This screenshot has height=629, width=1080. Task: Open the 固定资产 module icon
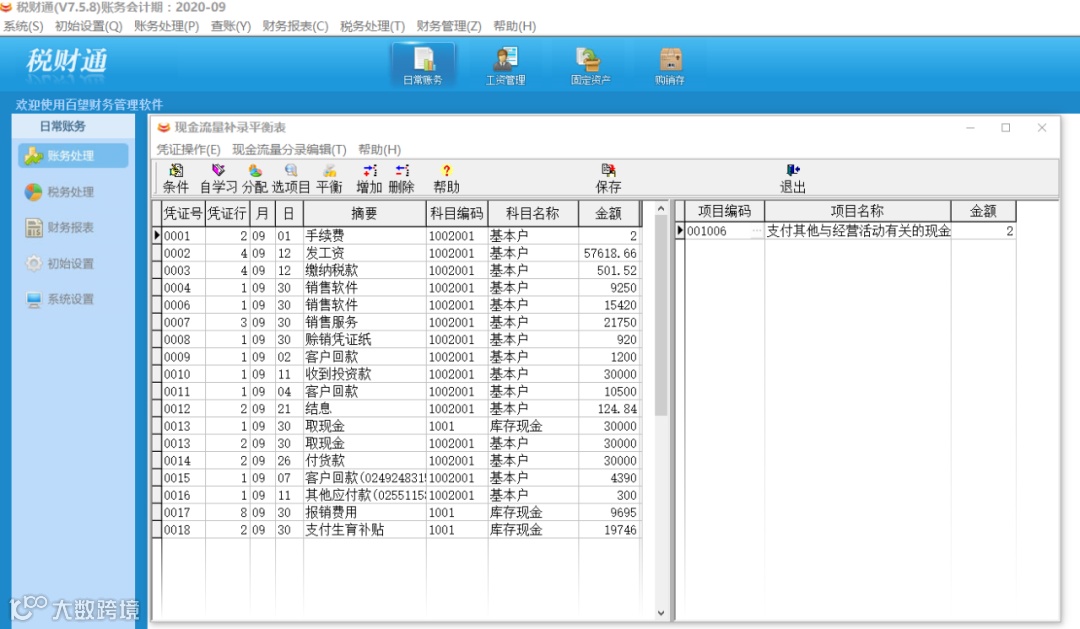pyautogui.click(x=590, y=65)
